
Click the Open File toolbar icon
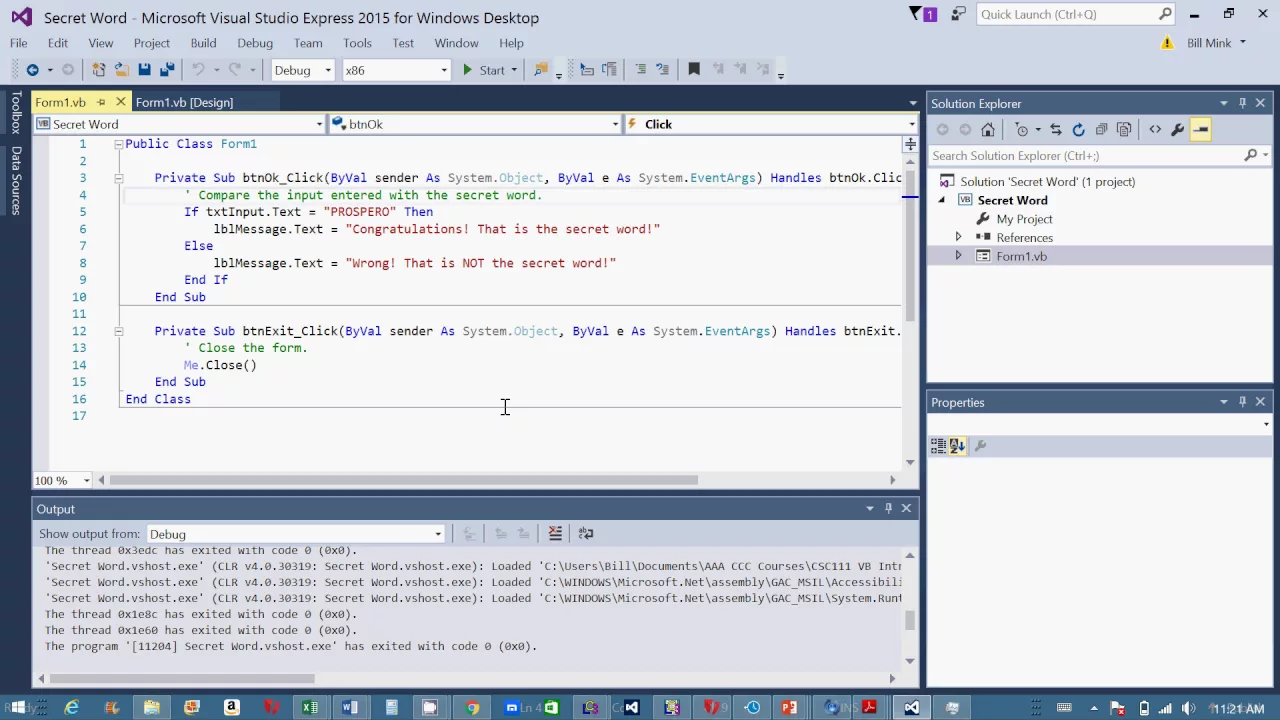coord(121,70)
